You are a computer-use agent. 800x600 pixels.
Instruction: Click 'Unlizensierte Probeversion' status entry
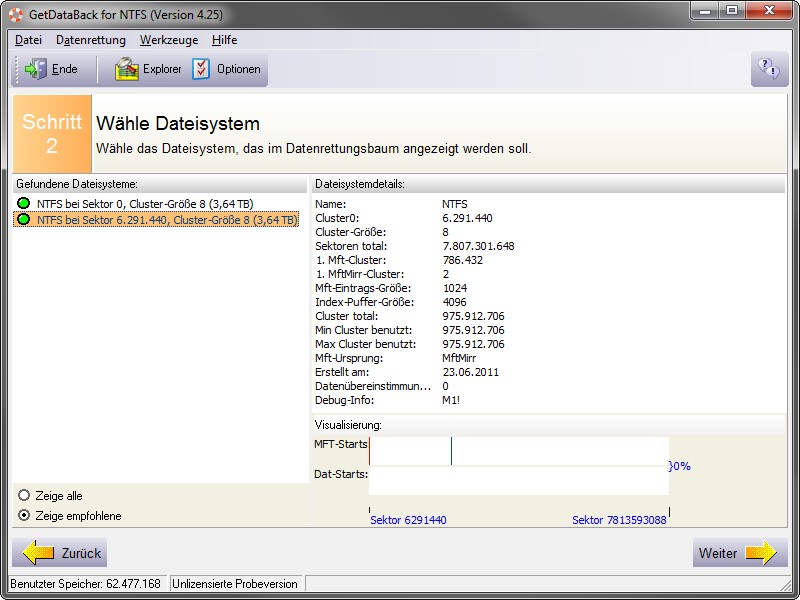pyautogui.click(x=235, y=584)
